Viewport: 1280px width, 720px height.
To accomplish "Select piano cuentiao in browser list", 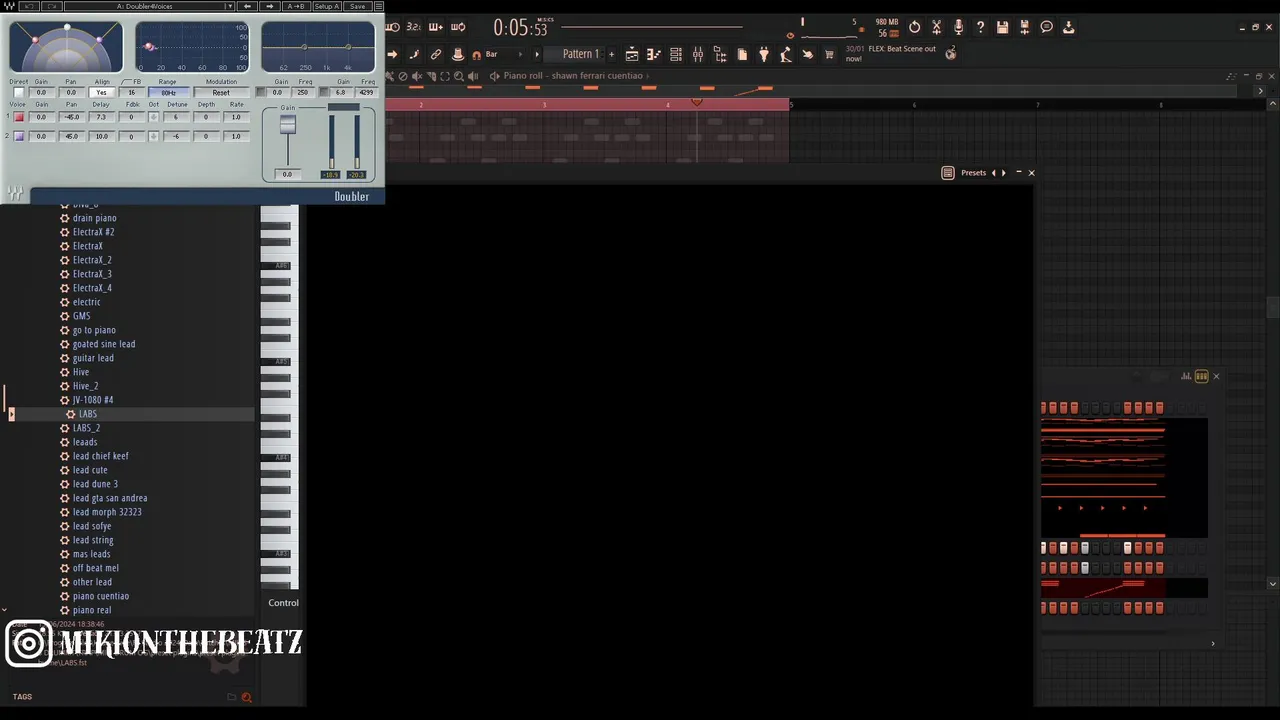I will (100, 596).
